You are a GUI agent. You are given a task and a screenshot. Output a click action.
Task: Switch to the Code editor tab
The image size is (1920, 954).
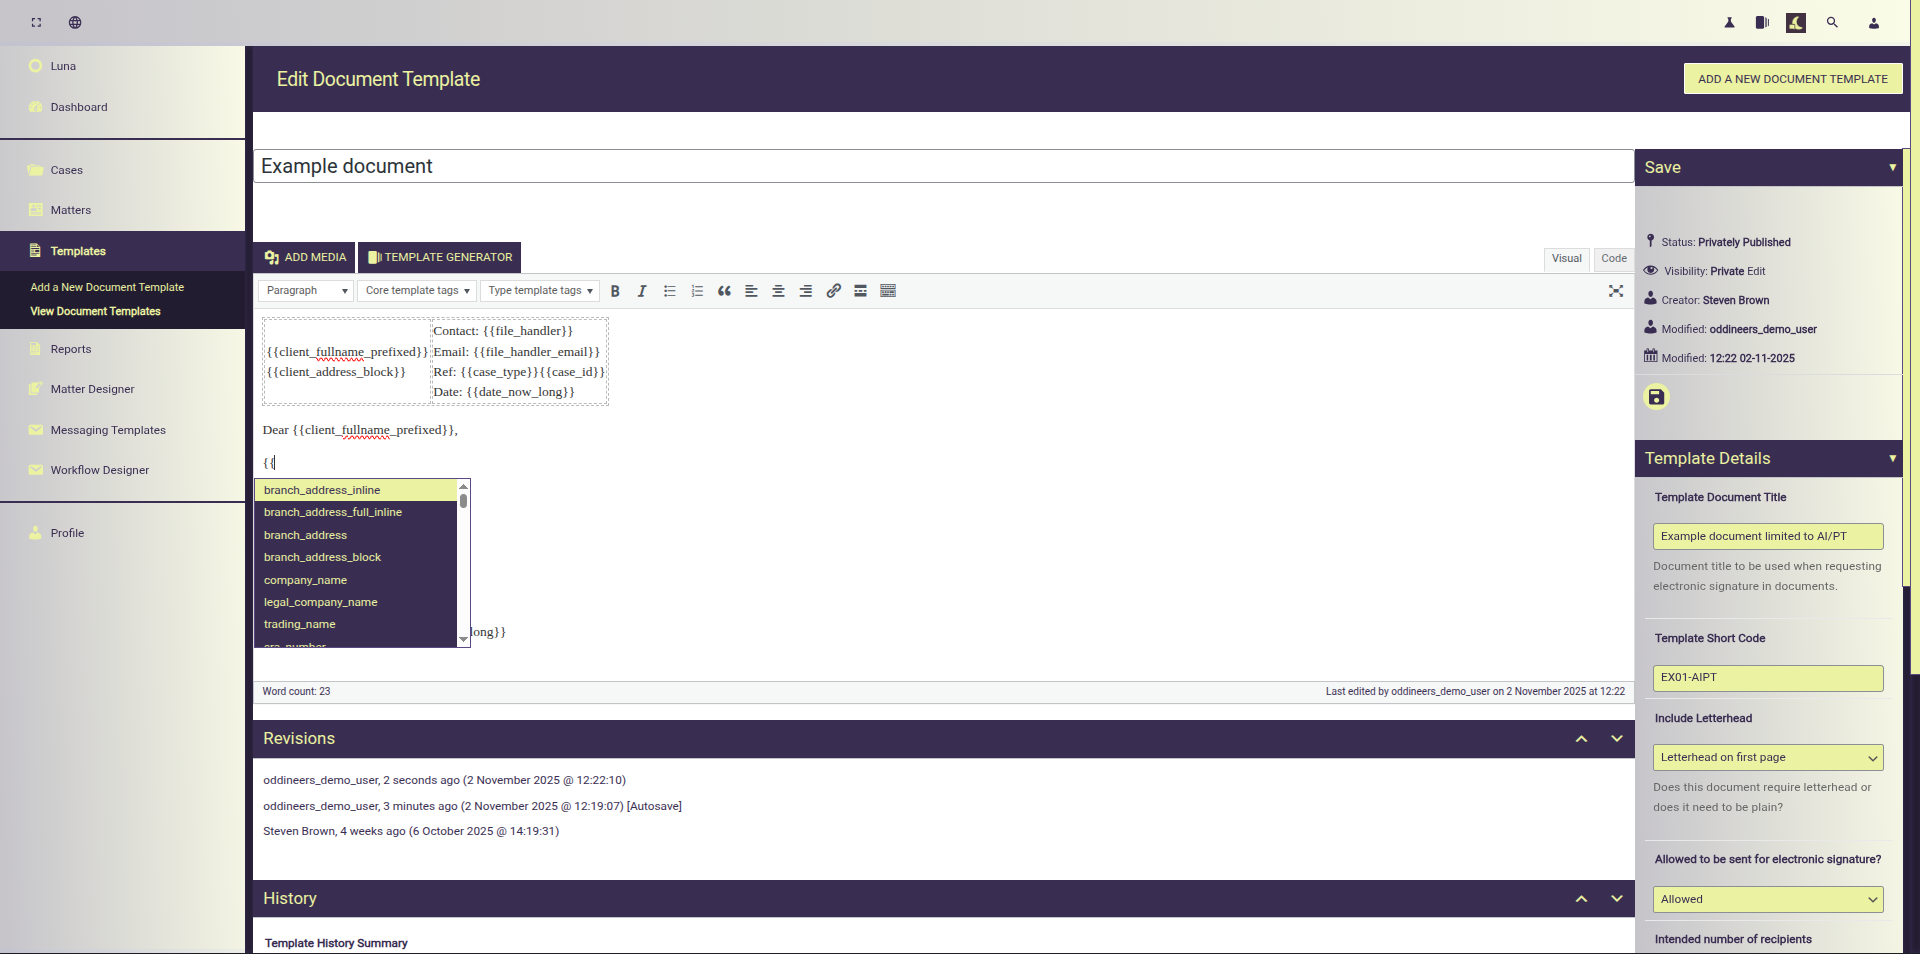(1613, 259)
